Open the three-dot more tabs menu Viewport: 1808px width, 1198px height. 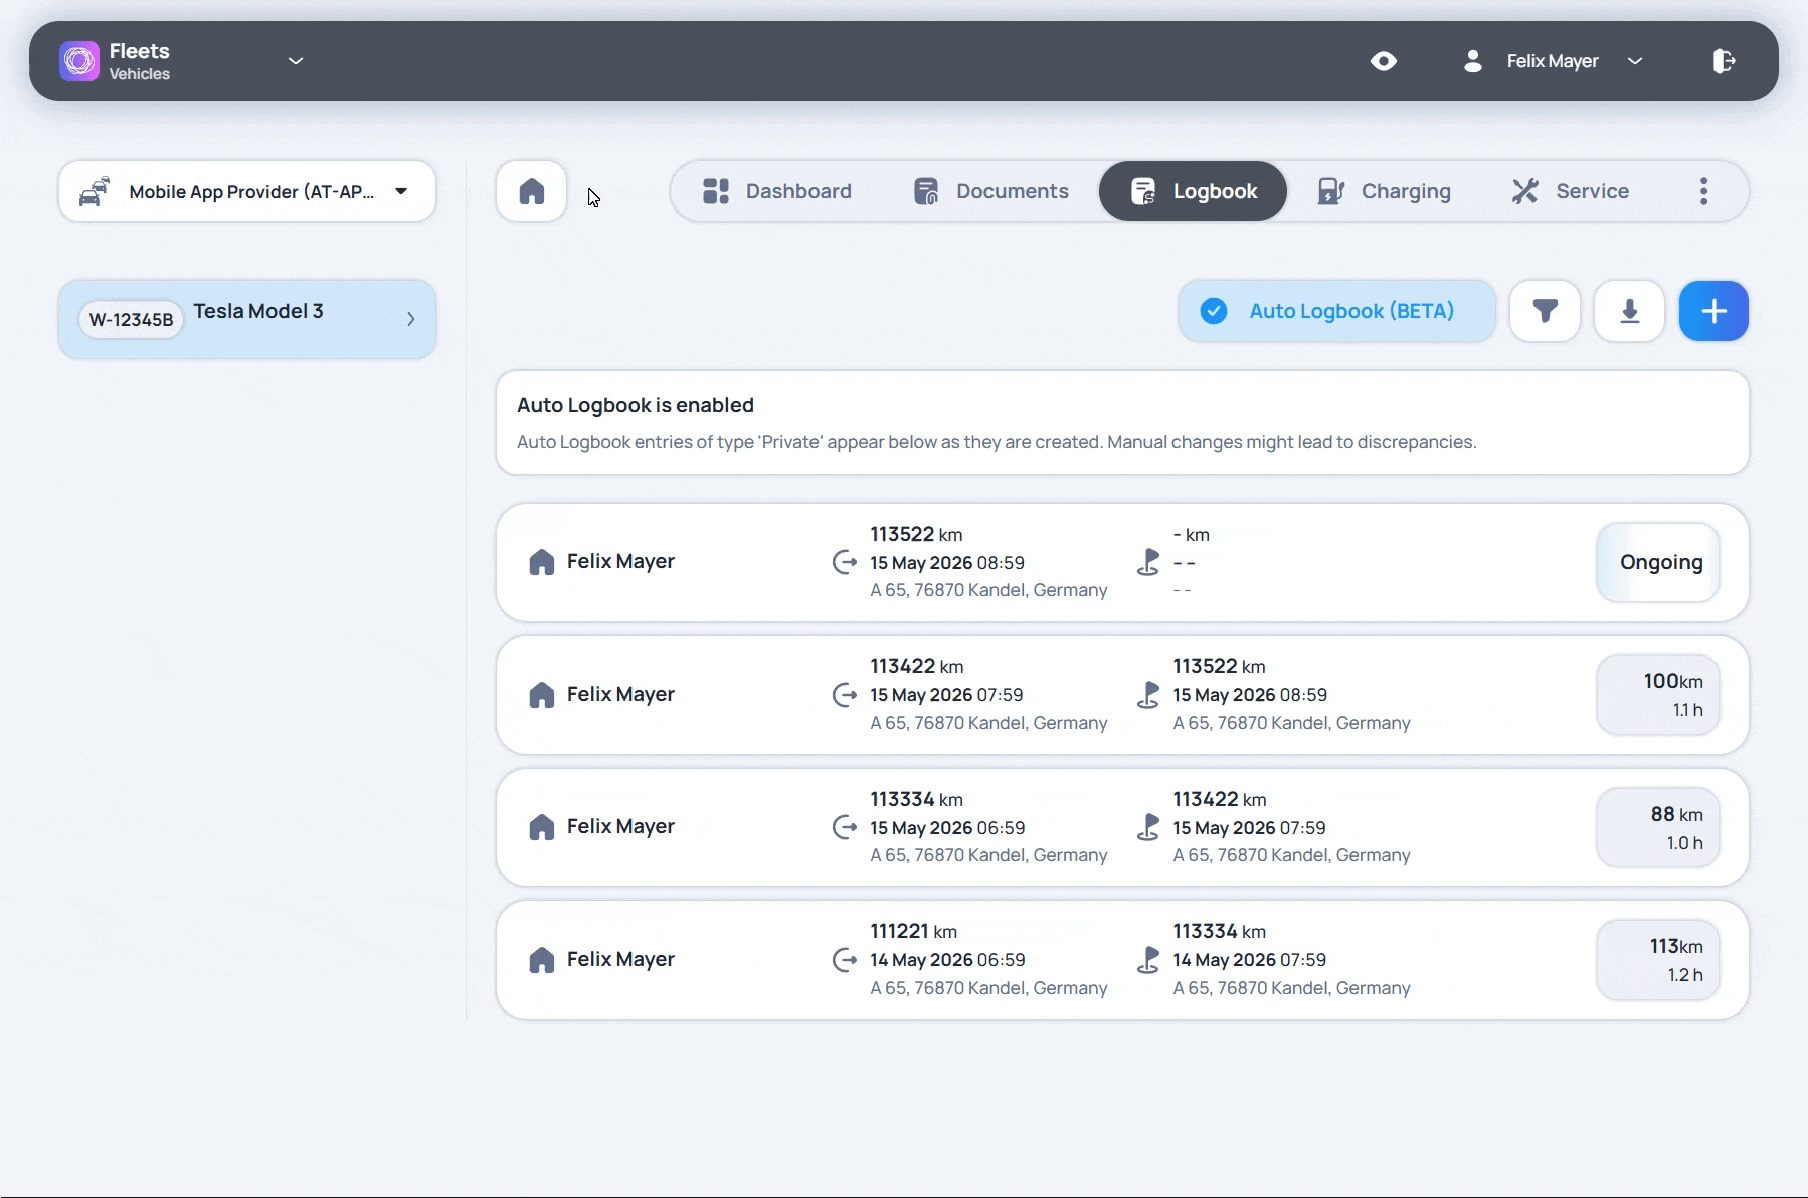(1704, 191)
